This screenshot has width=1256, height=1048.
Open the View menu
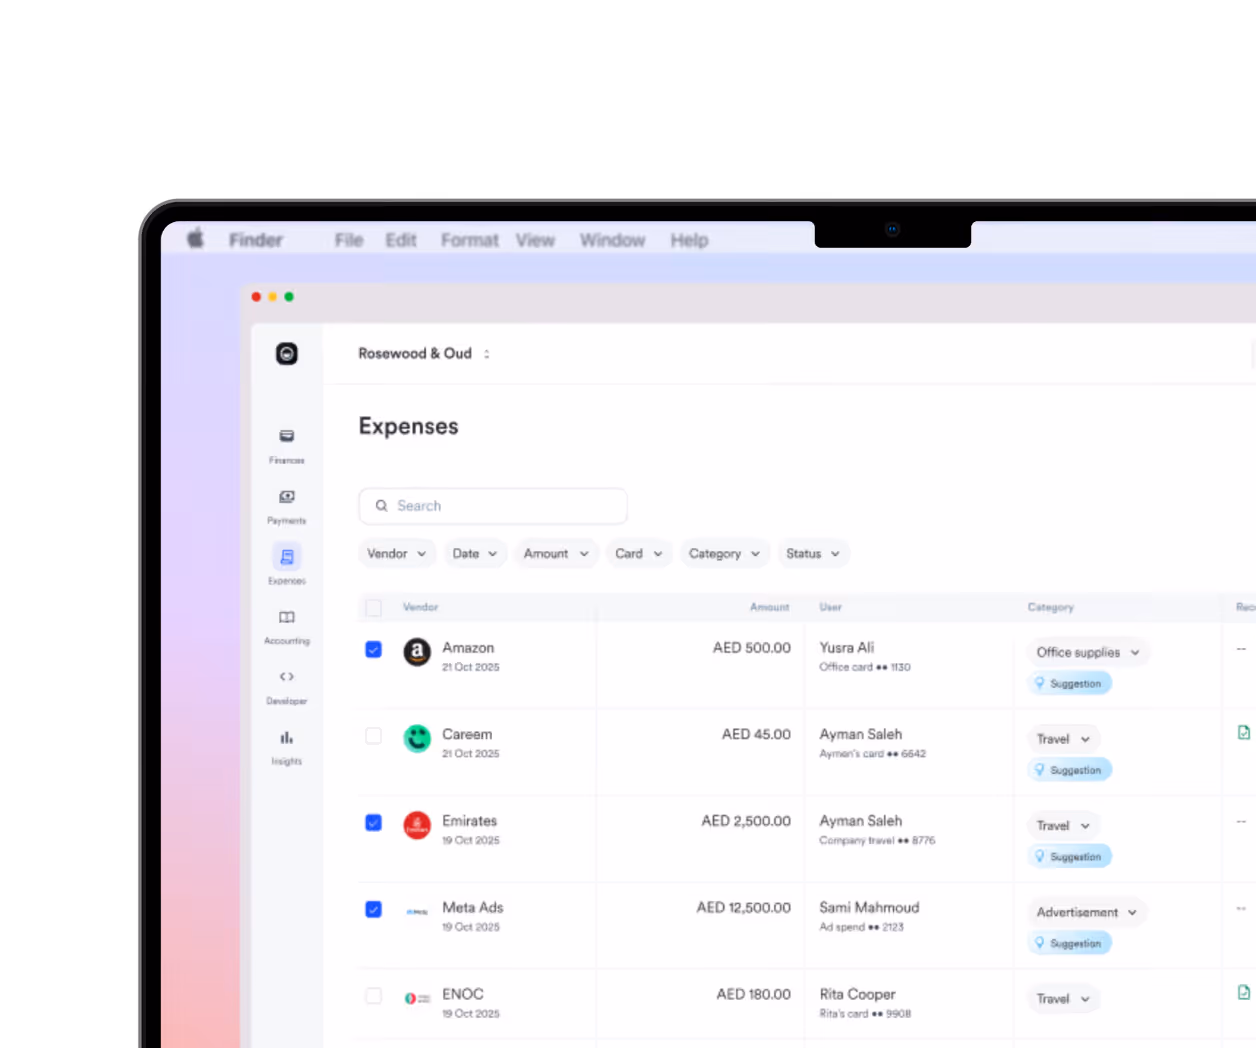535,240
